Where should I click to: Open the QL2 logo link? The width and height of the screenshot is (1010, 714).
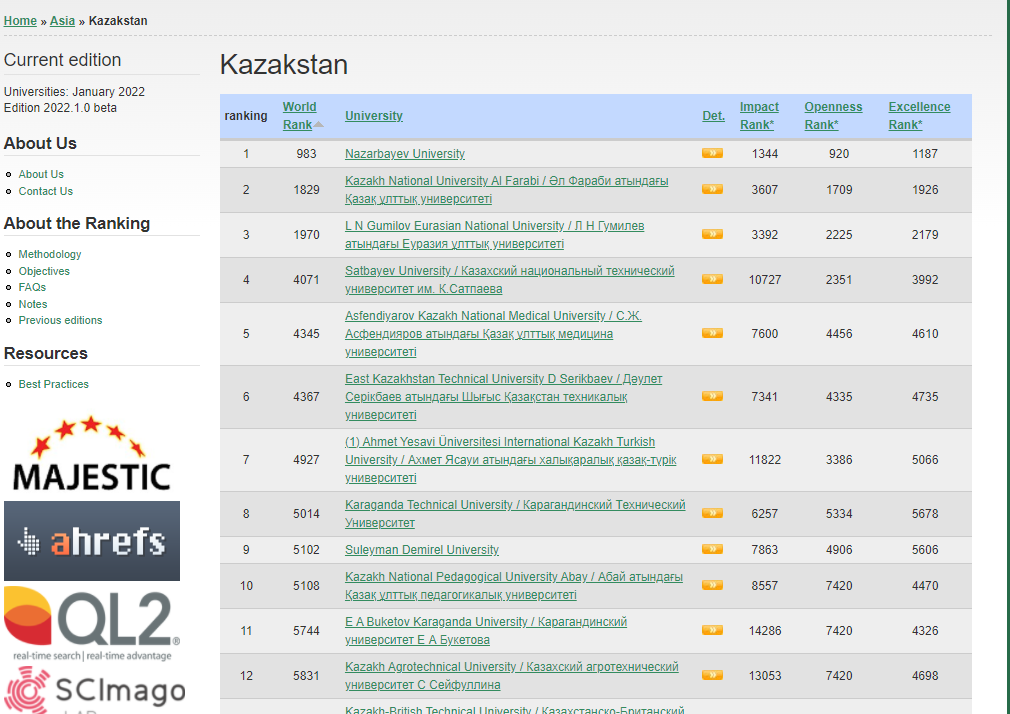tap(92, 624)
